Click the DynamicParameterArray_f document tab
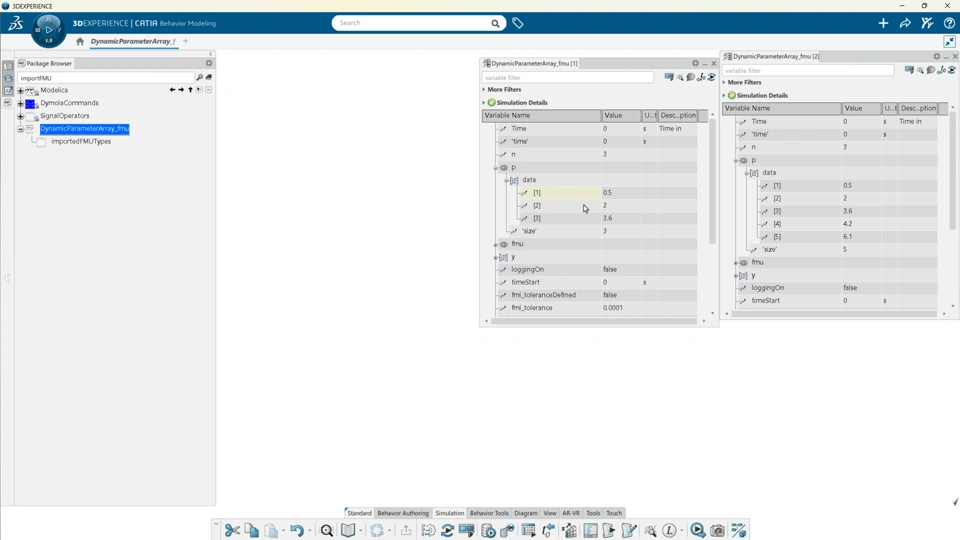Viewport: 960px width, 540px height. point(133,42)
